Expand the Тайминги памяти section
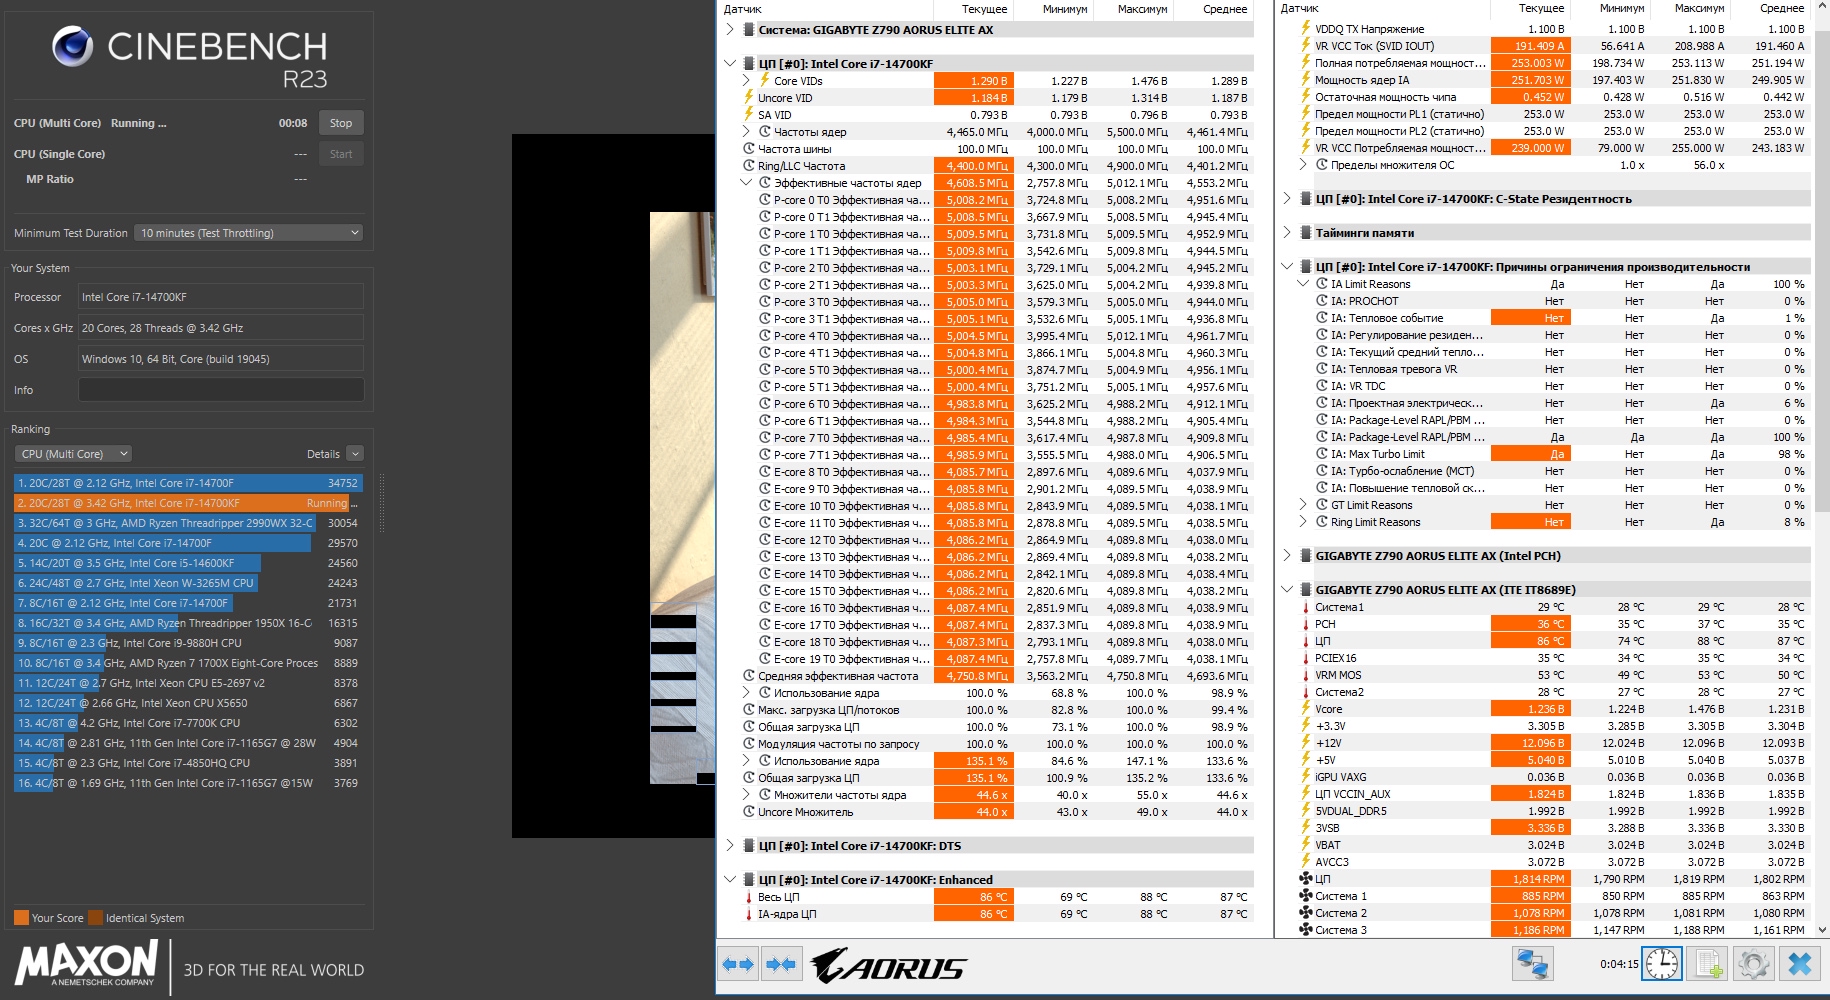This screenshot has width=1830, height=1000. (x=1287, y=233)
